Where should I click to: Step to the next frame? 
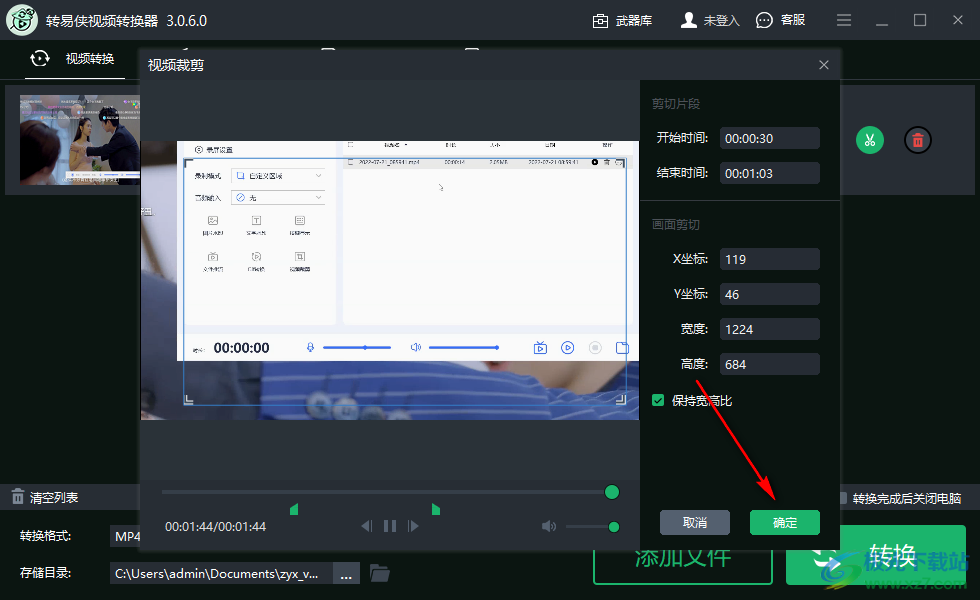point(413,526)
